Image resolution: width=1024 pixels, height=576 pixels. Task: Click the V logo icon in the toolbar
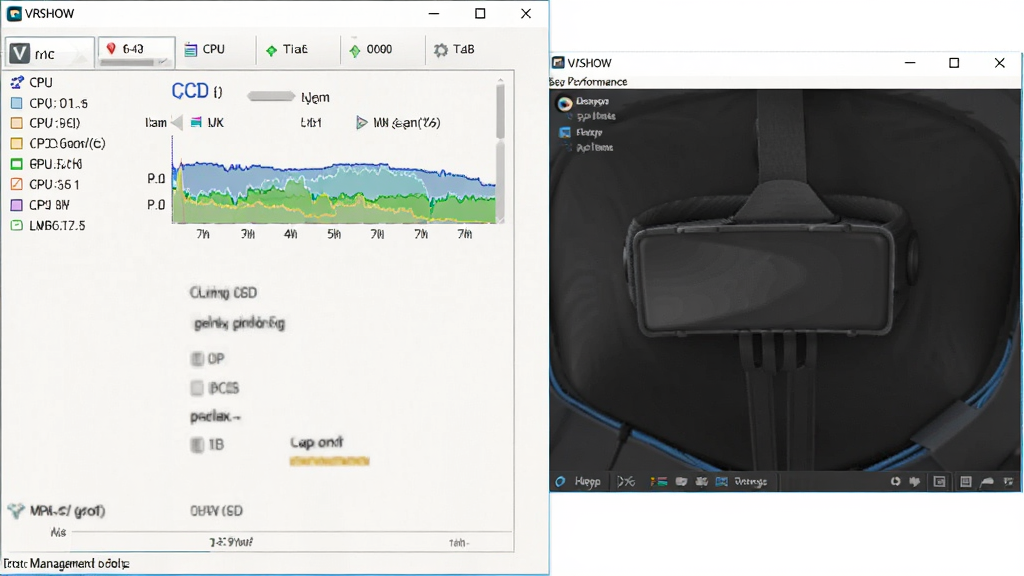pyautogui.click(x=20, y=53)
